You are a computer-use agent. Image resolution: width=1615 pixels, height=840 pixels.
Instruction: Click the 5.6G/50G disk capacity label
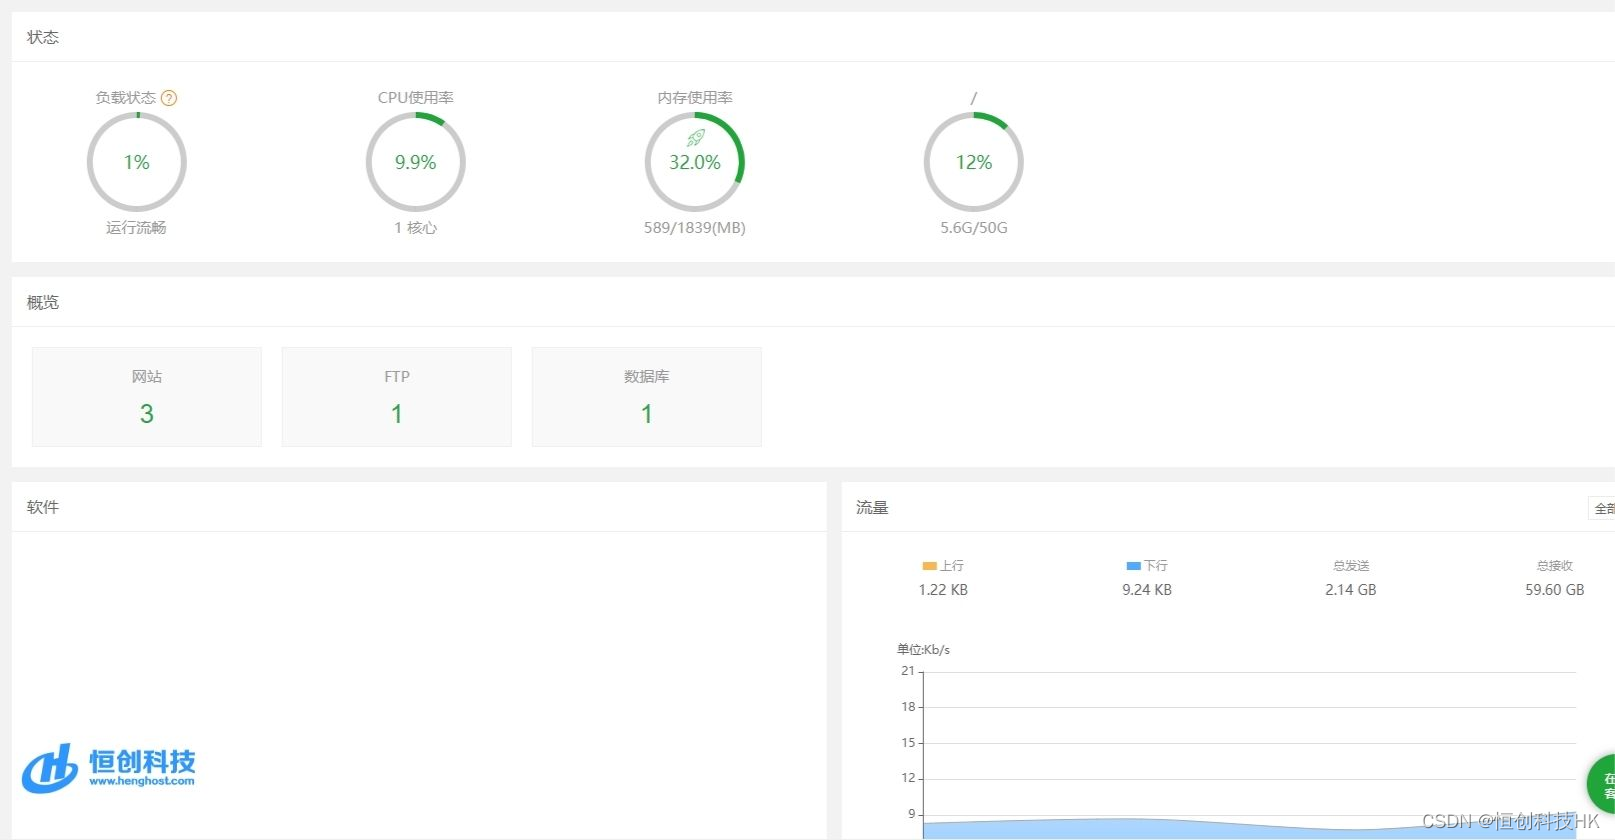974,228
